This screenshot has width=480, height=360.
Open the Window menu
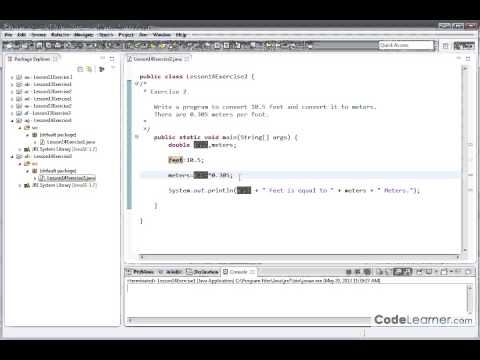tap(162, 35)
